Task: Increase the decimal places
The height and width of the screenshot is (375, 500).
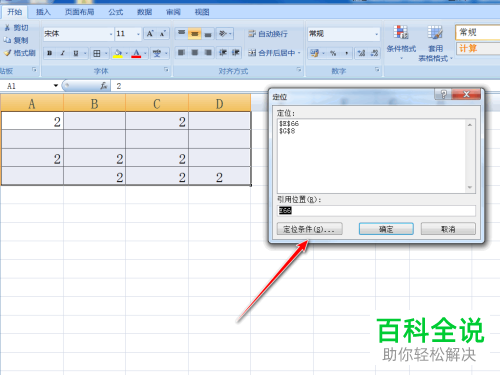Action: 362,53
